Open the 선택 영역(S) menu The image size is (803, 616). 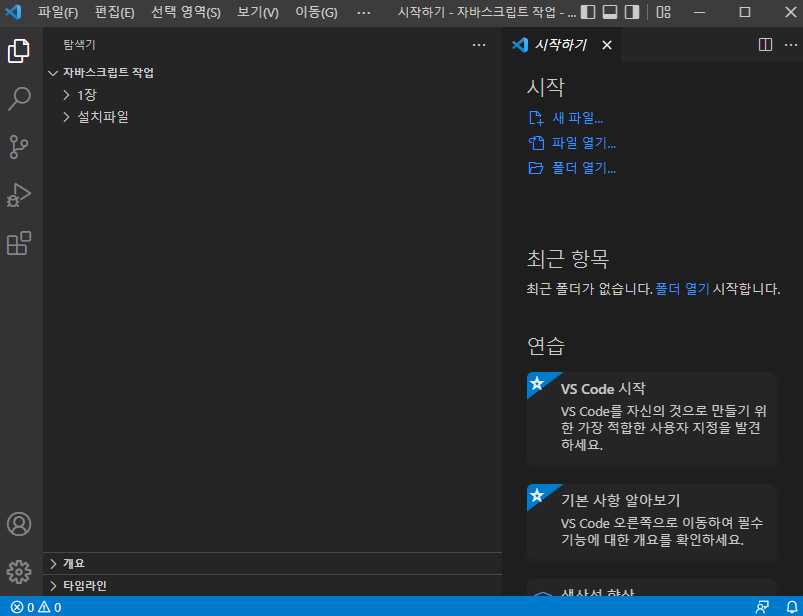pos(186,12)
